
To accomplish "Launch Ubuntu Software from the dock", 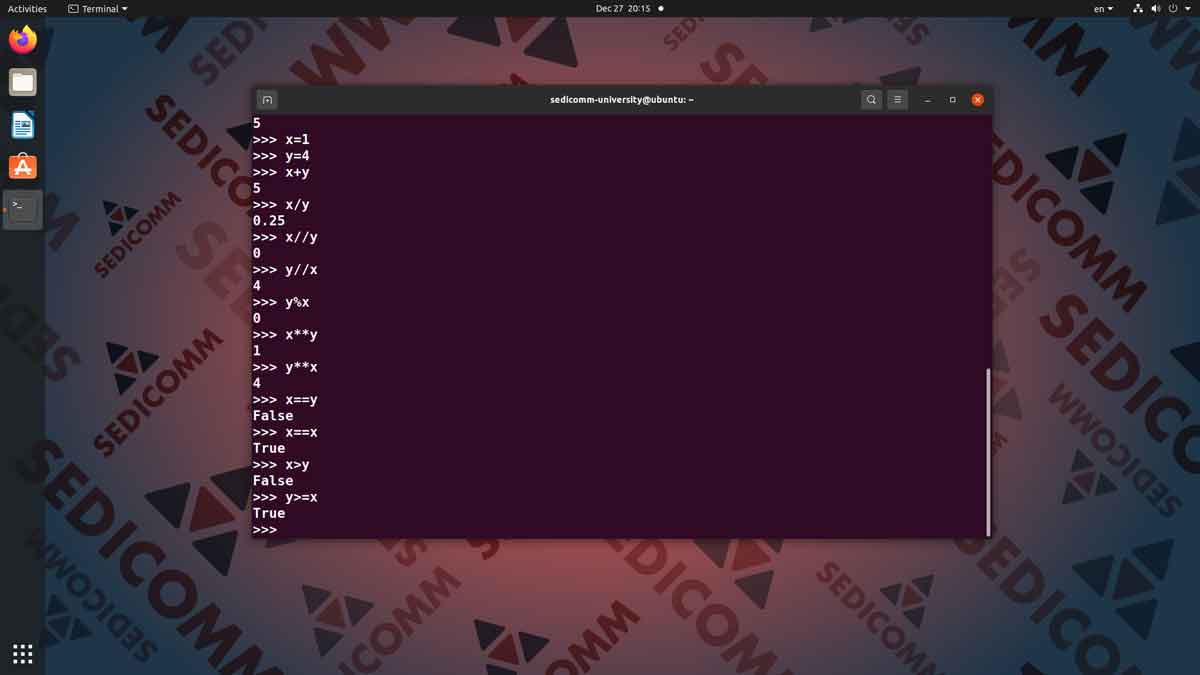I will click(x=22, y=166).
